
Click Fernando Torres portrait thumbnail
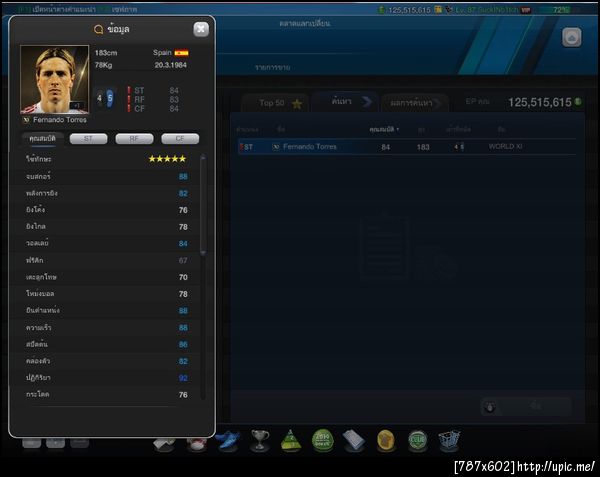click(x=54, y=80)
